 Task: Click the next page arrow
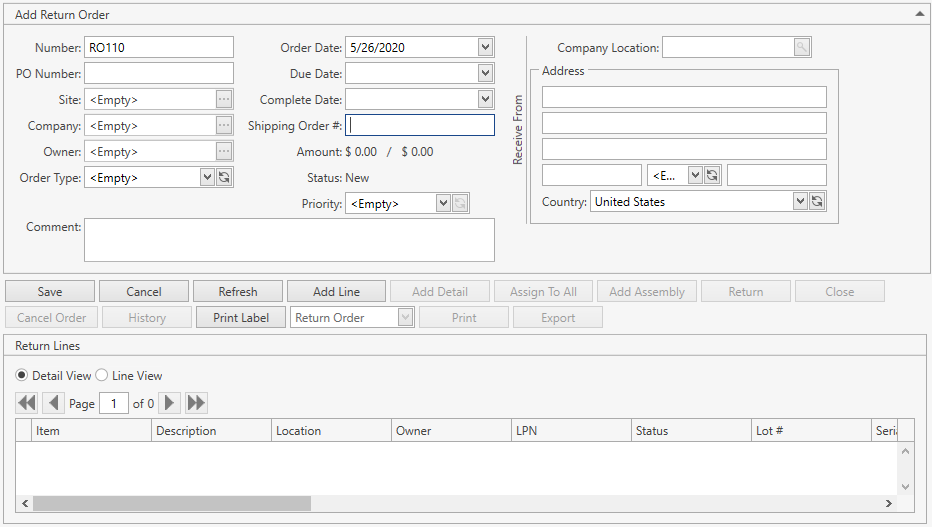pos(170,403)
